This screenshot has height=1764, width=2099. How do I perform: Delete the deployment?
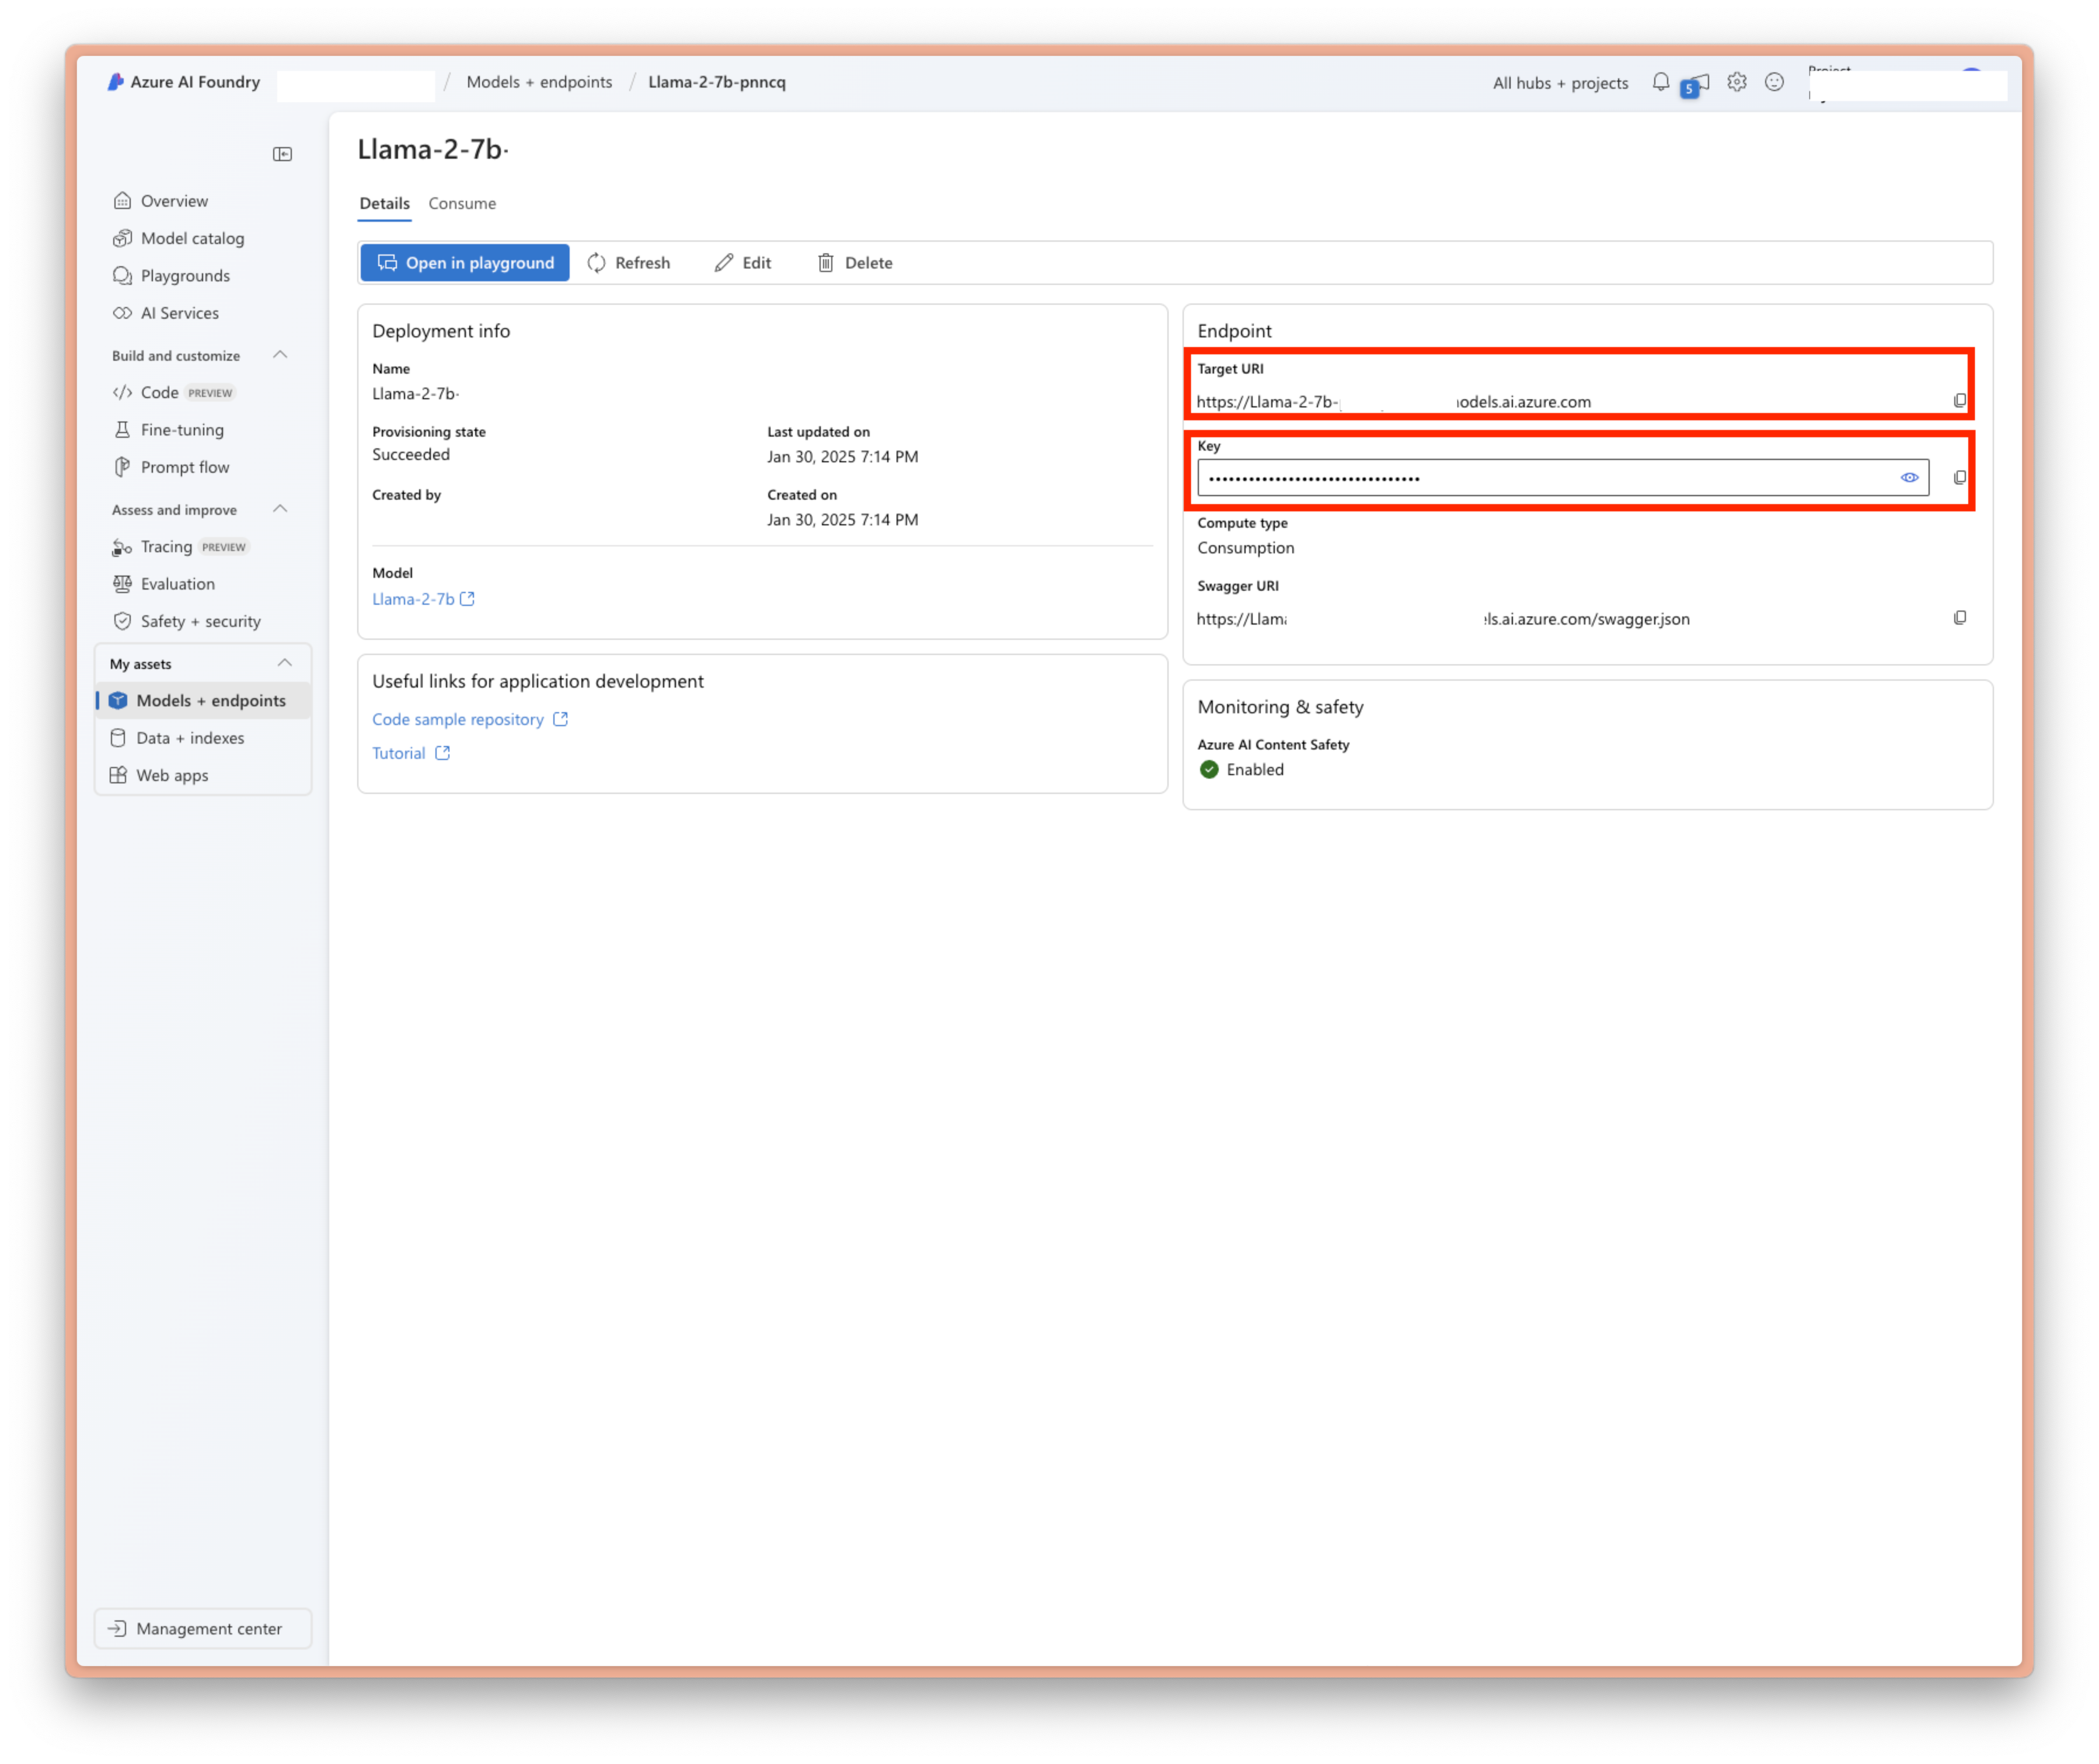pyautogui.click(x=856, y=263)
